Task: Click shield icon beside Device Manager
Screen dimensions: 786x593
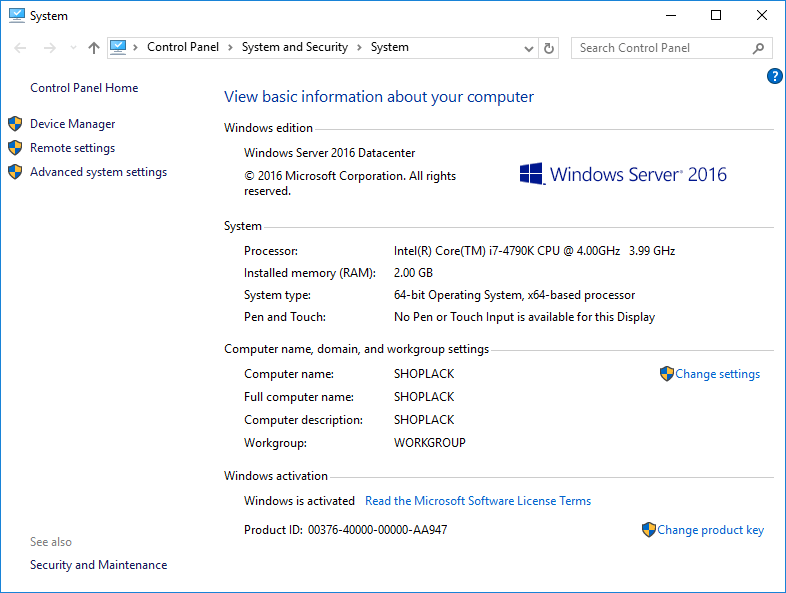Action: coord(15,124)
